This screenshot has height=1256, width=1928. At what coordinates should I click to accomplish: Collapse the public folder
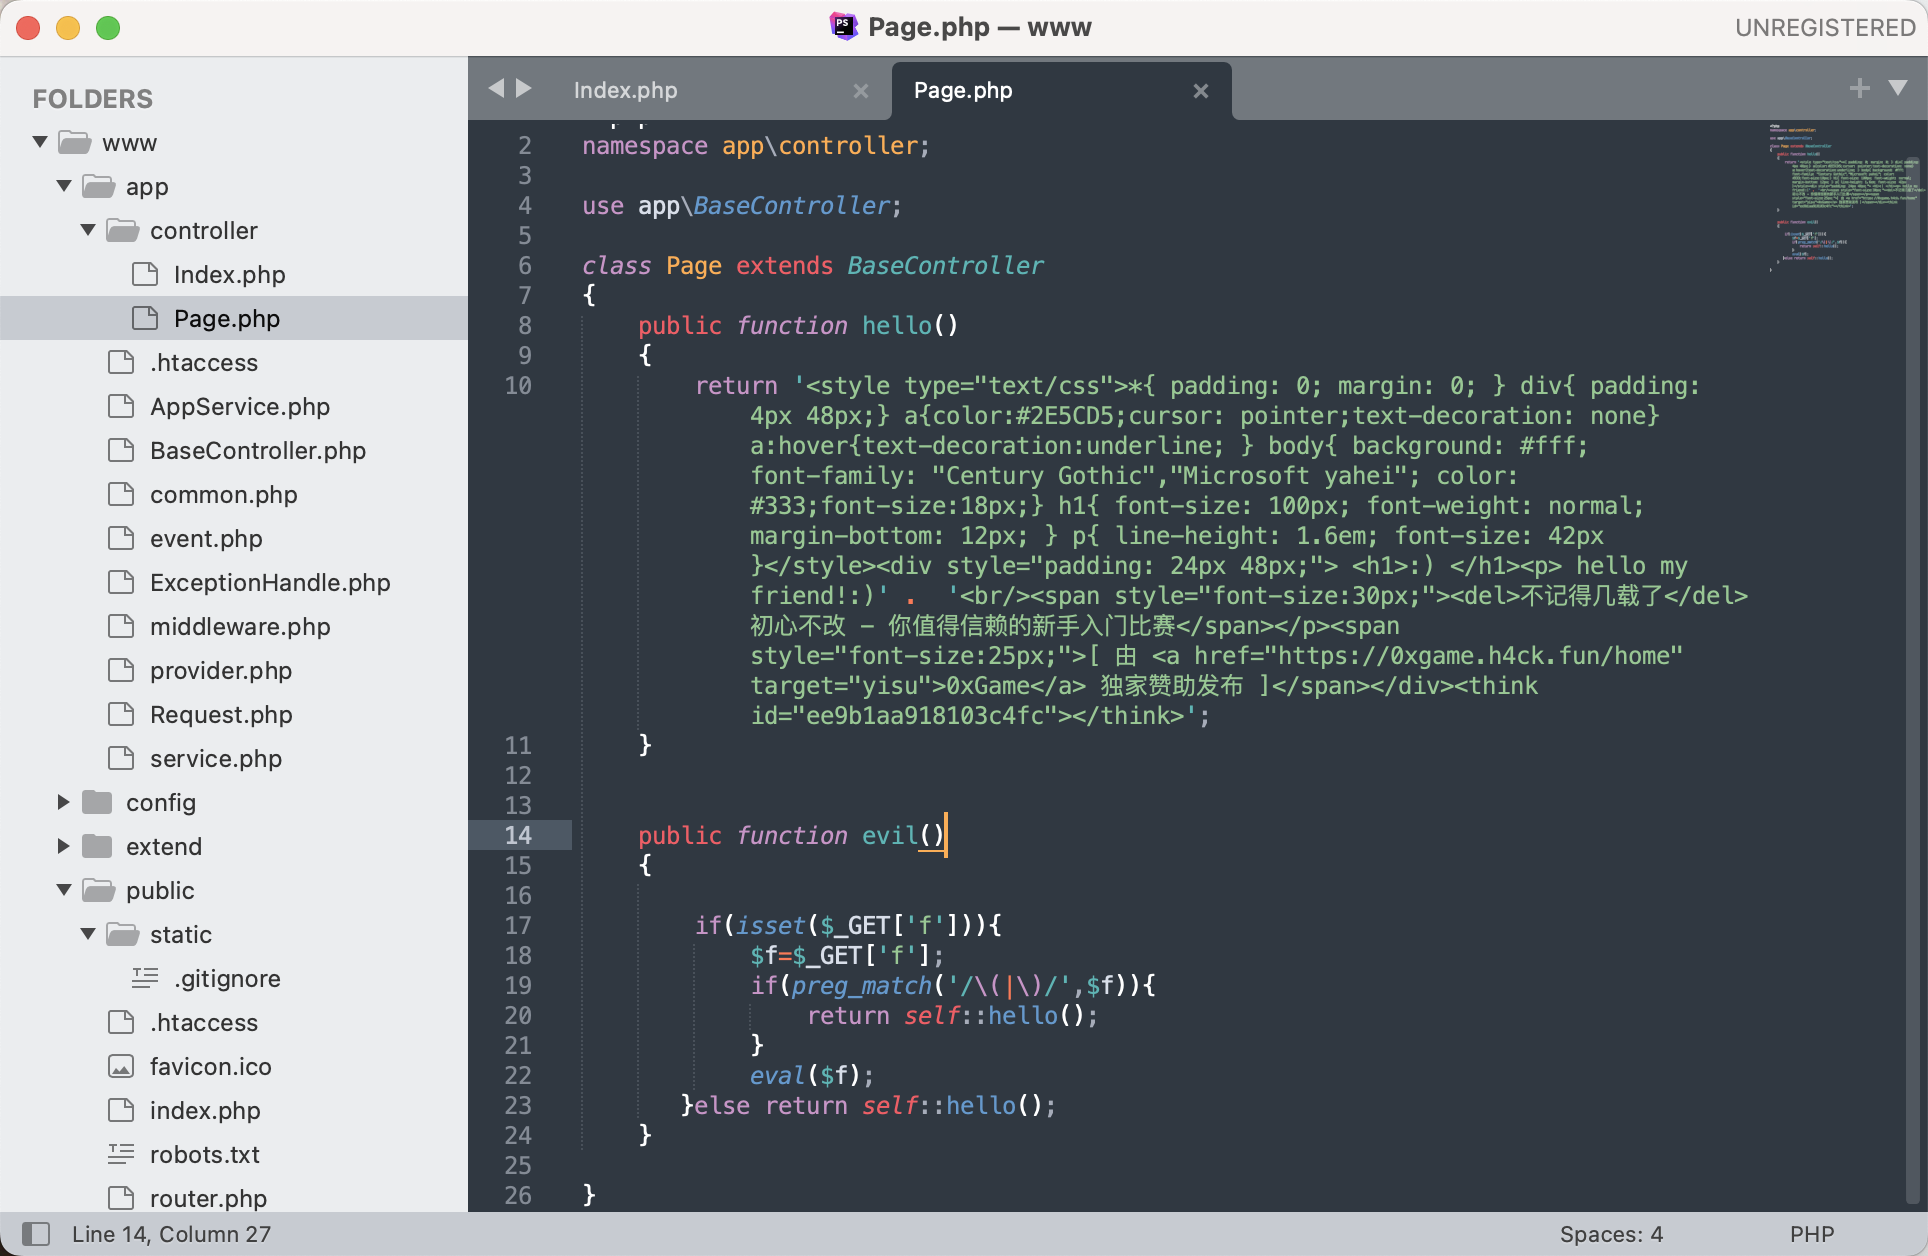click(64, 890)
